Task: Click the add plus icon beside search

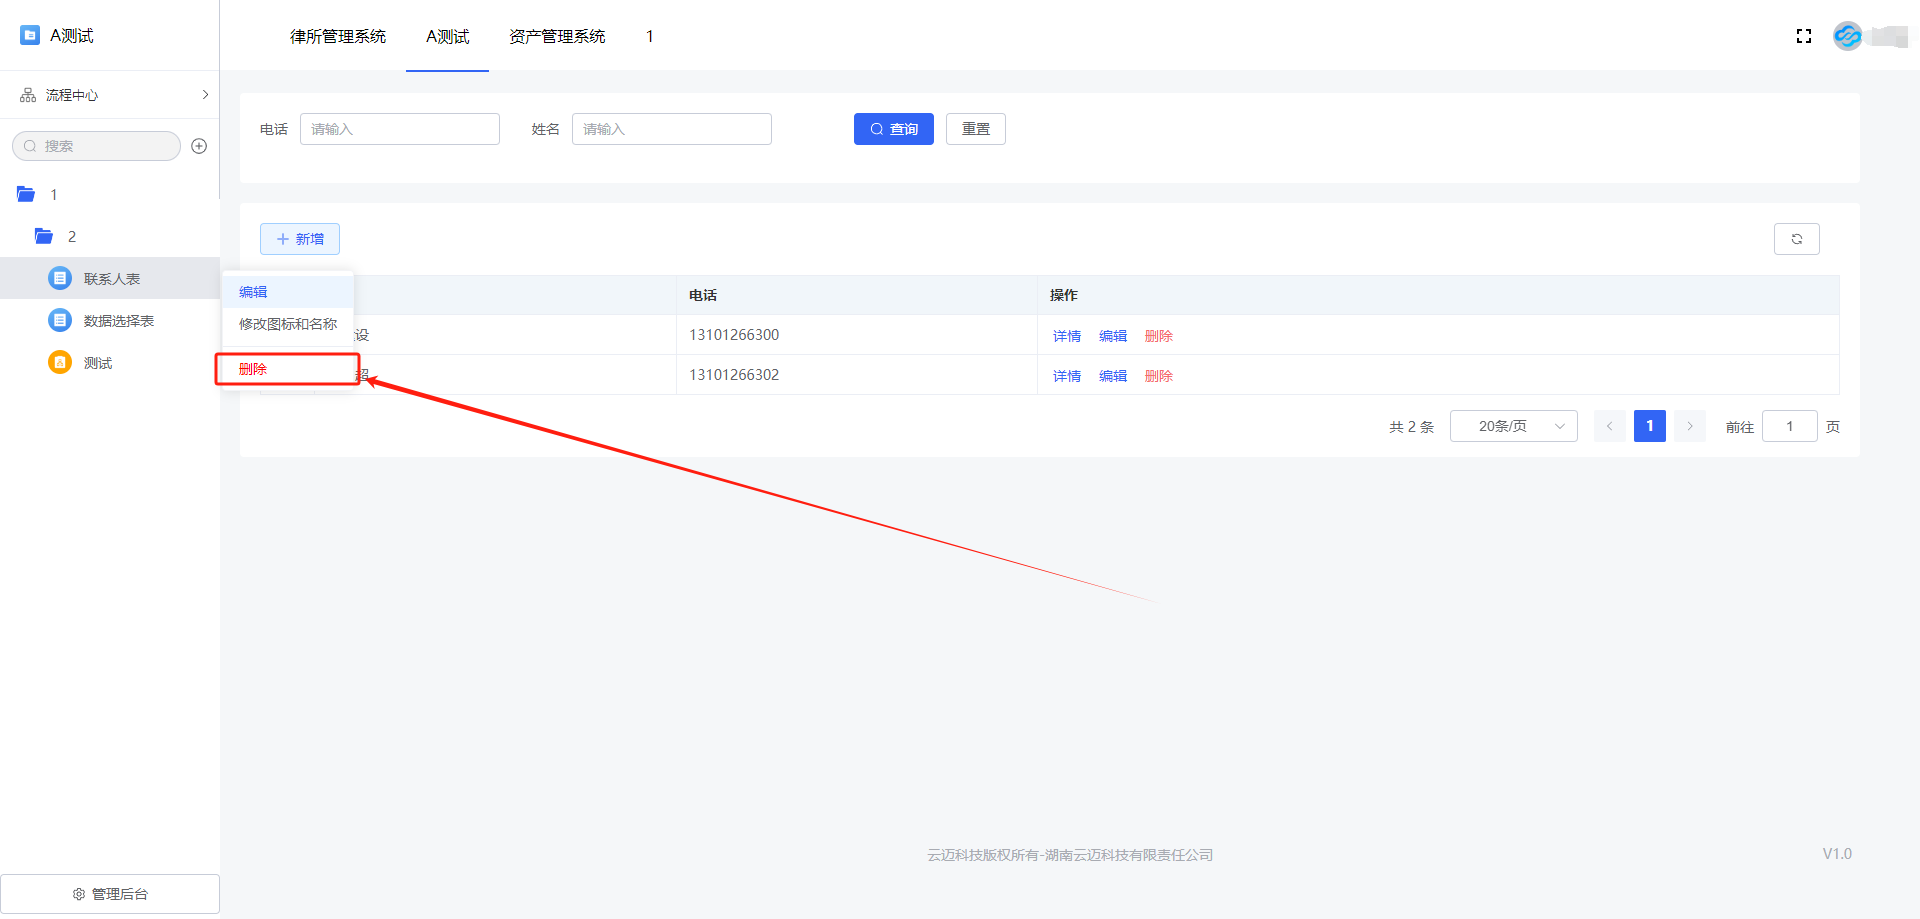Action: click(199, 146)
